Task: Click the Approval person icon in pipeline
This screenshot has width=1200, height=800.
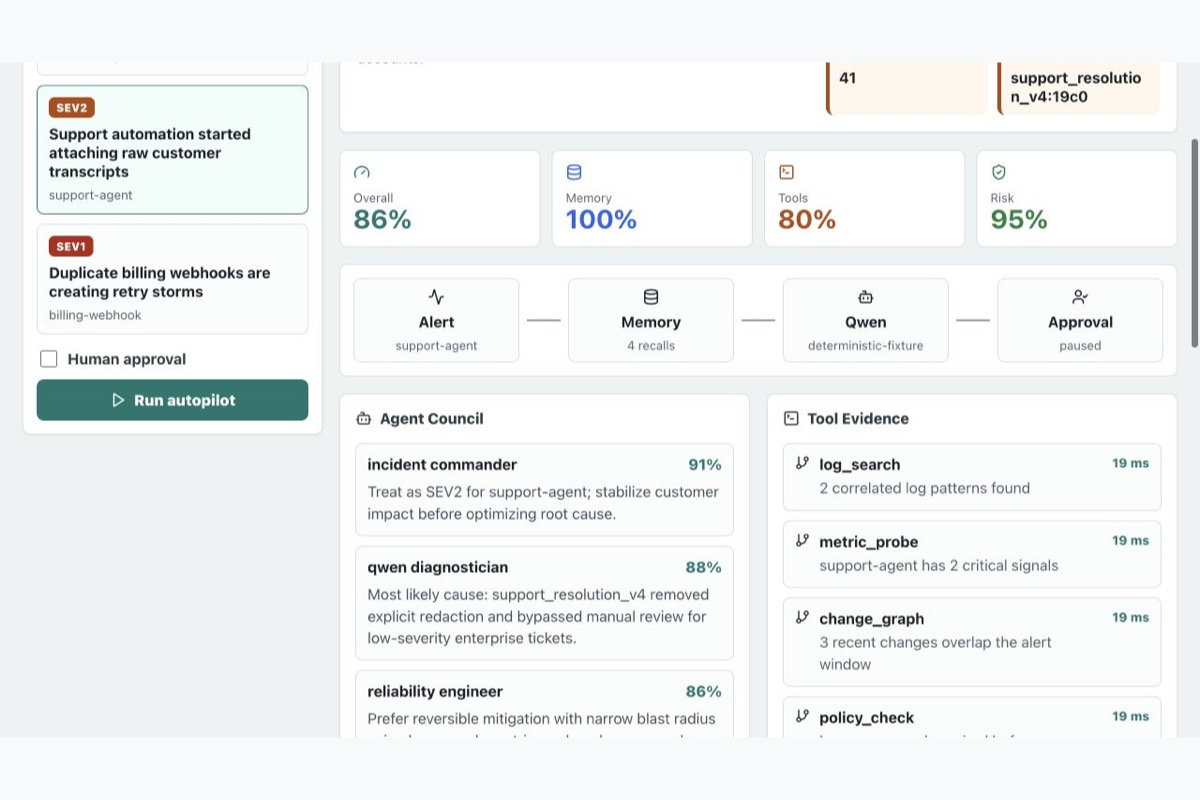Action: click(1080, 297)
